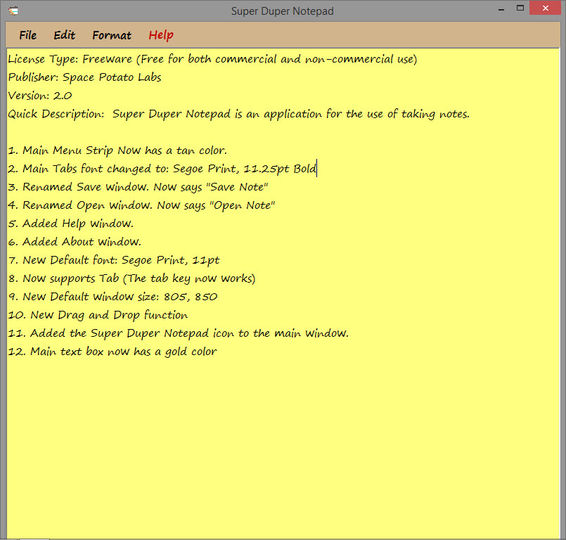Open the Format menu

(112, 35)
